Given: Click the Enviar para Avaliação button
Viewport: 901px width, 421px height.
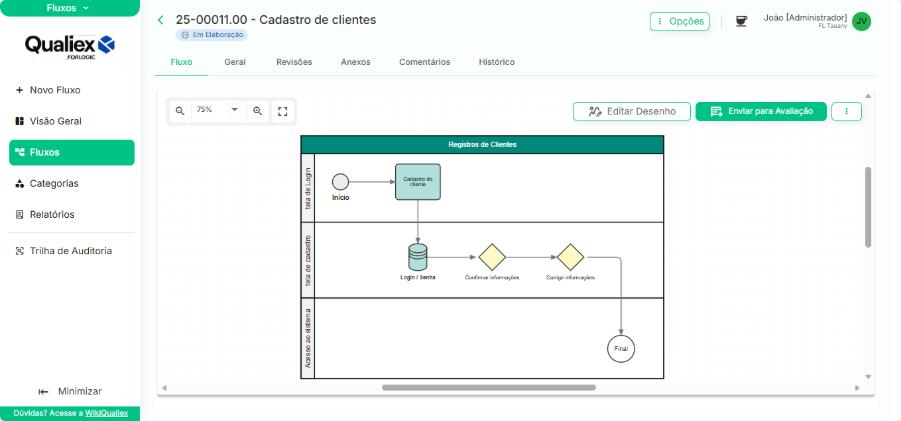Looking at the screenshot, I should pos(761,111).
